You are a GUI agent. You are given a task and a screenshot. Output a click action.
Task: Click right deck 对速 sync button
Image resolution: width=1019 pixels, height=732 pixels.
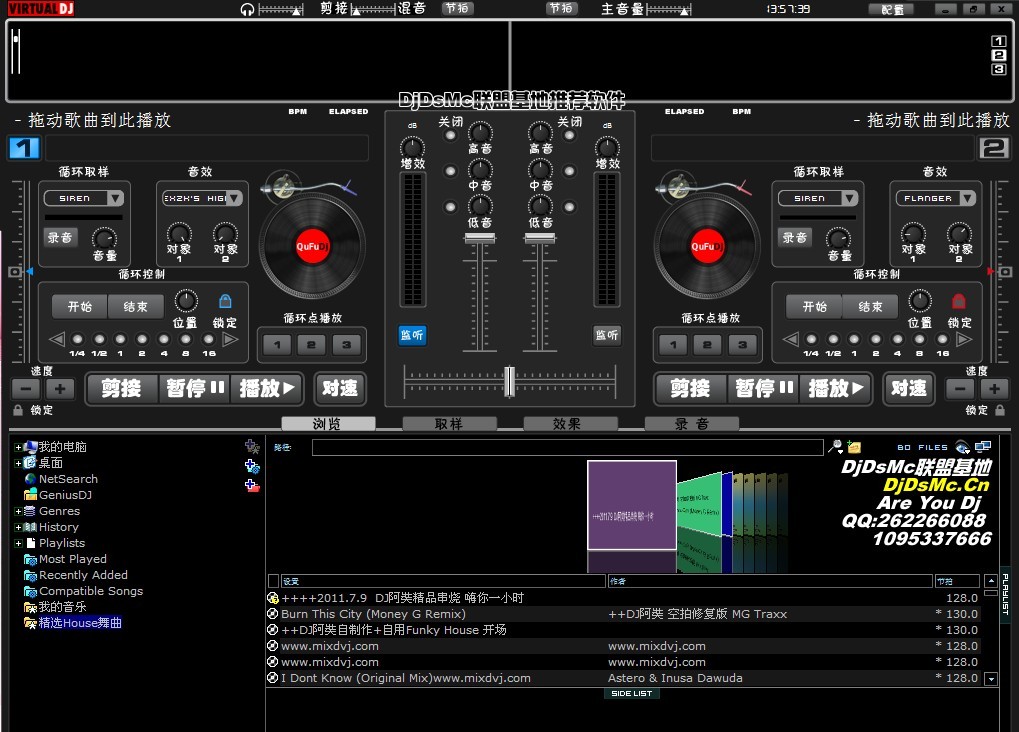point(908,389)
